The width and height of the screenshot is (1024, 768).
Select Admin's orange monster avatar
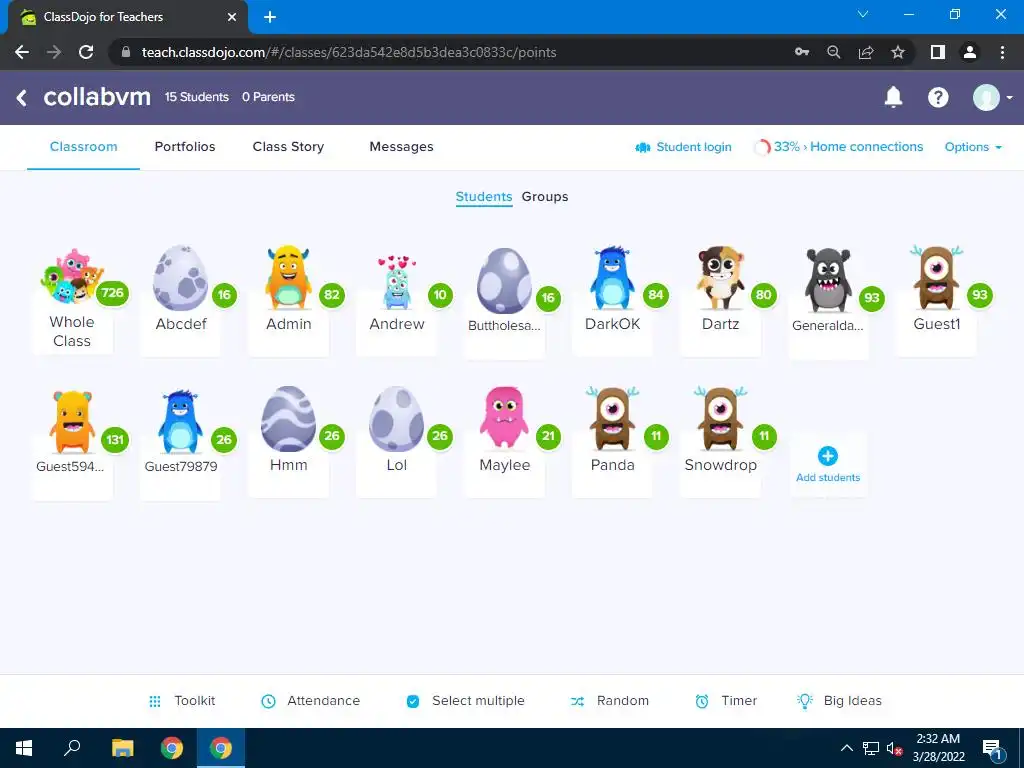pos(288,278)
